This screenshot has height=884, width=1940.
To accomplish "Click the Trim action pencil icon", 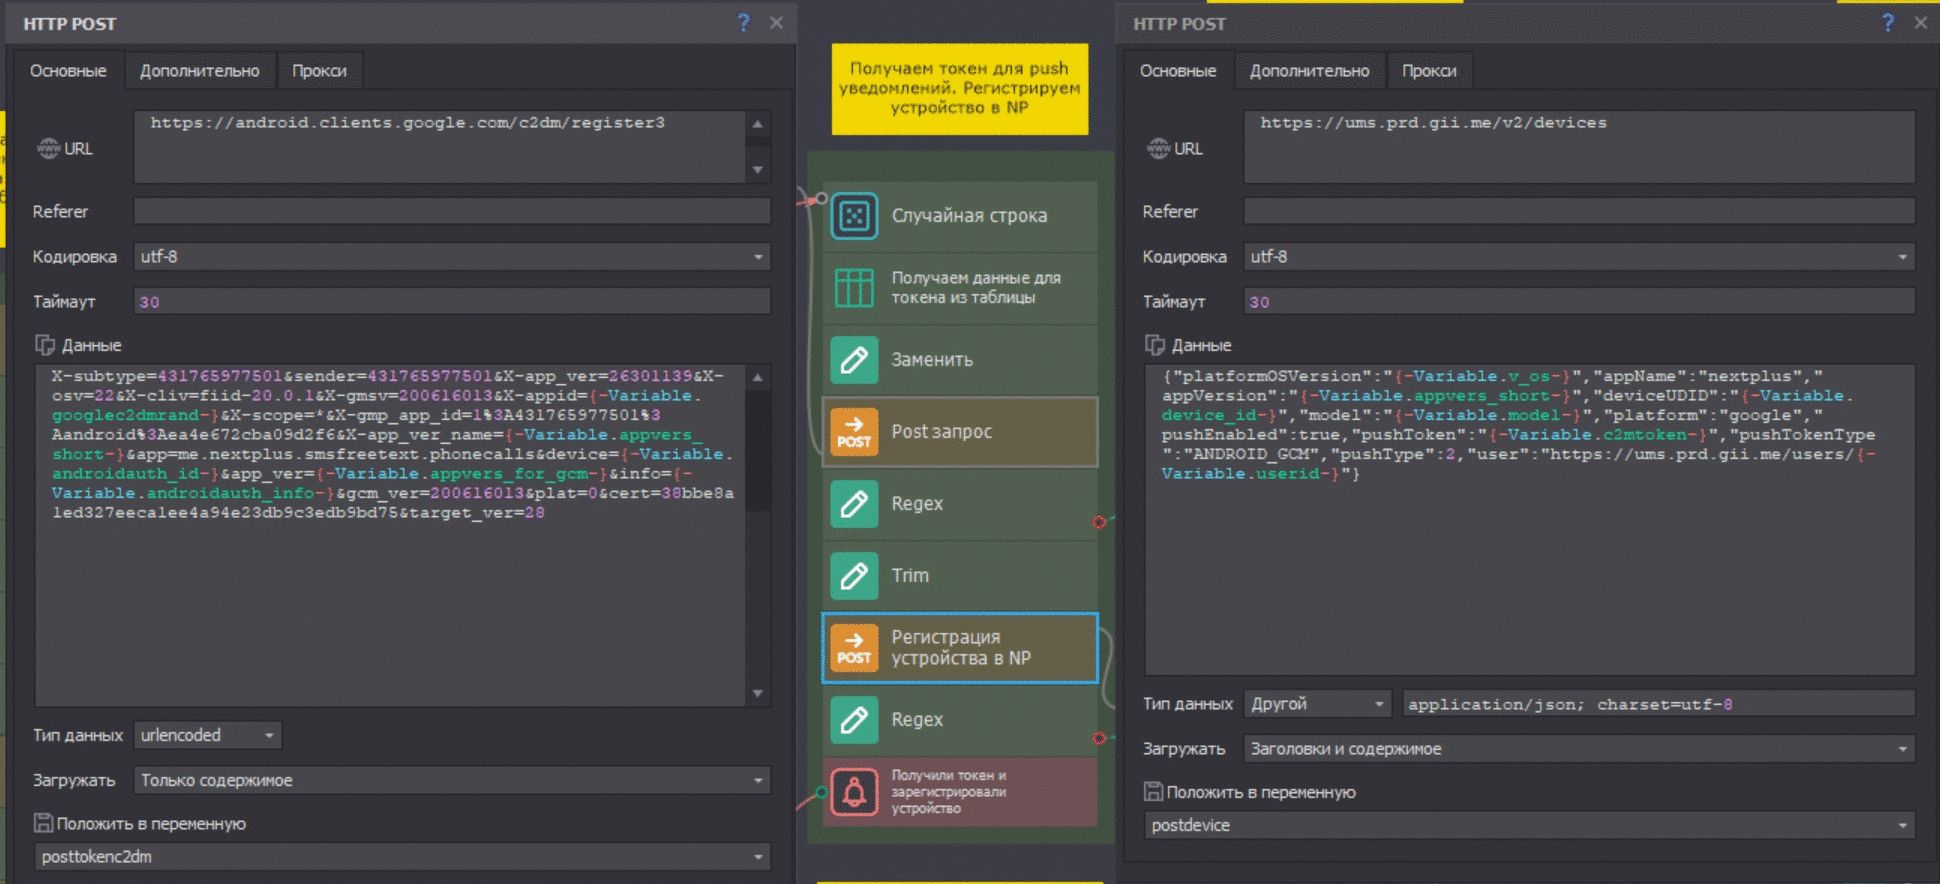I will [854, 576].
